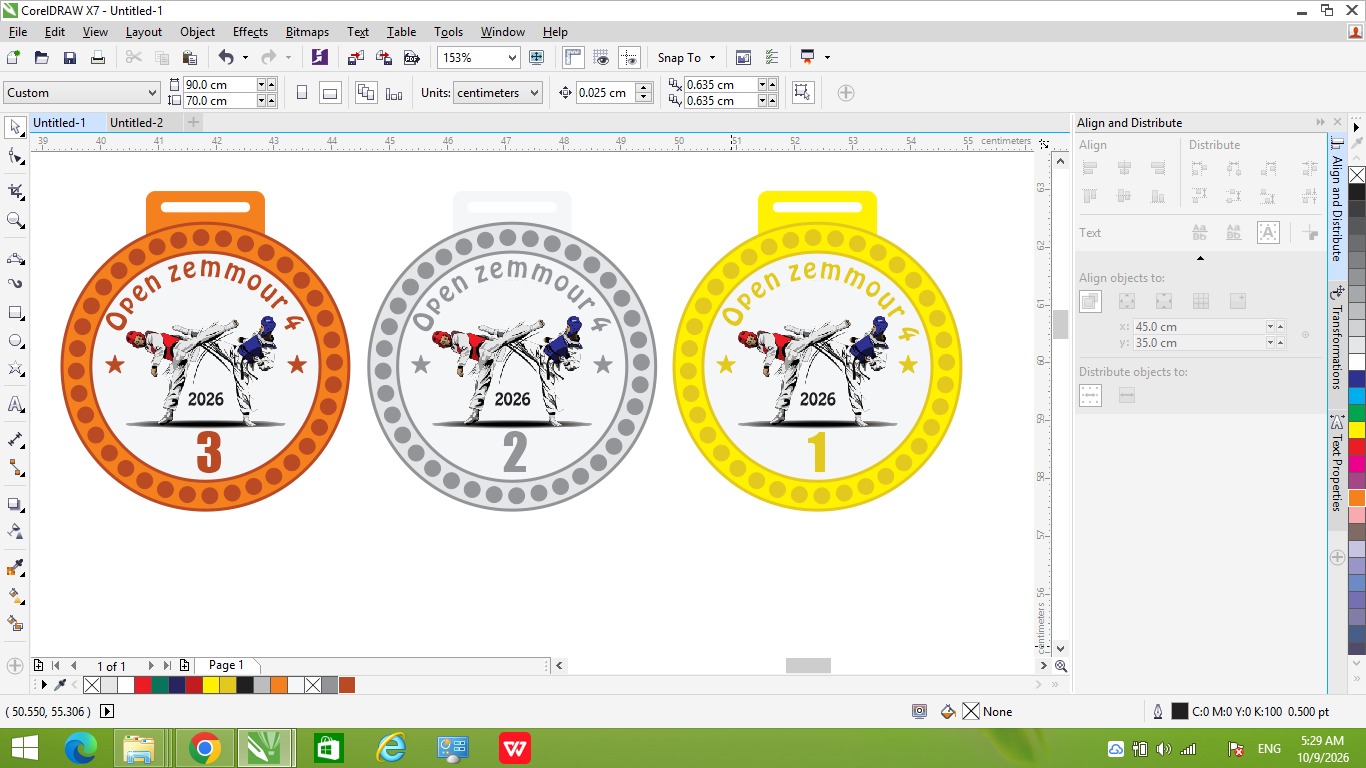This screenshot has height=768, width=1366.
Task: Switch page to Portrait orientation
Action: tap(302, 93)
